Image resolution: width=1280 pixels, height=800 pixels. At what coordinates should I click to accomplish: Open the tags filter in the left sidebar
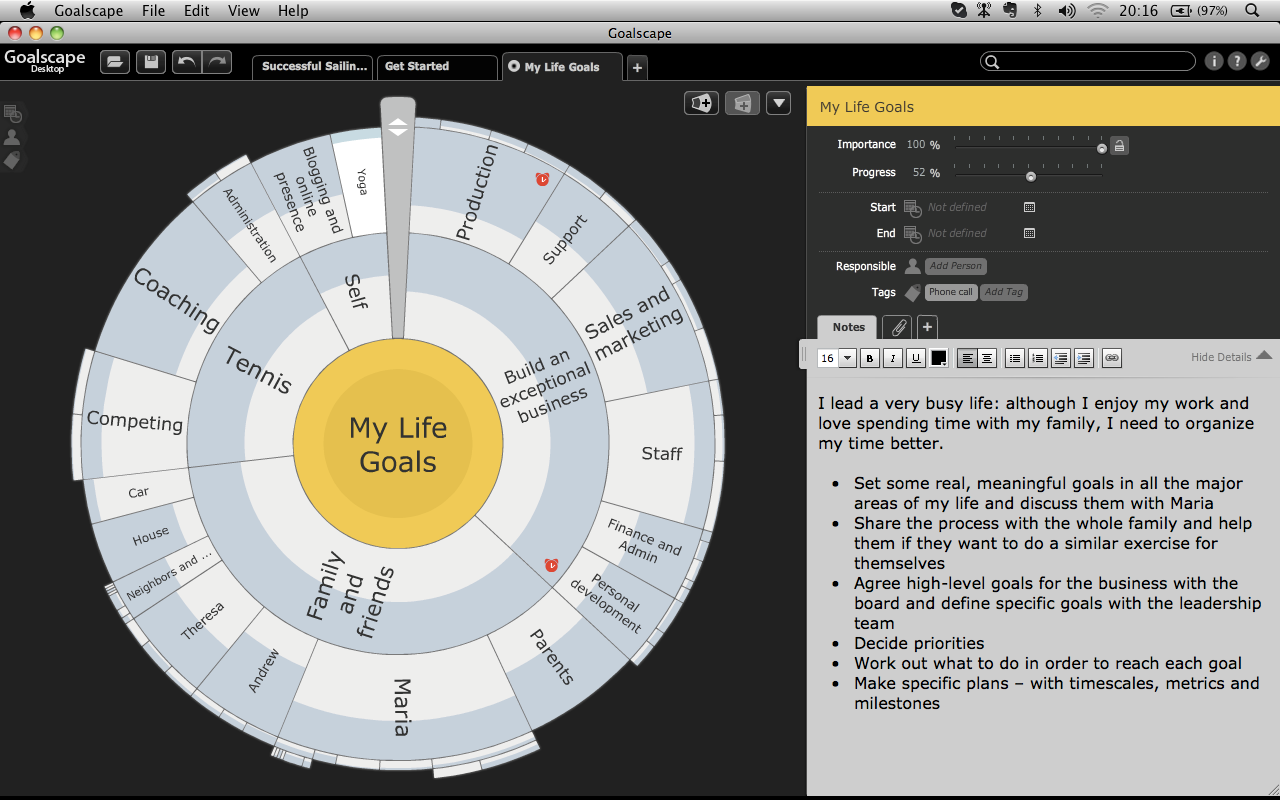13,160
